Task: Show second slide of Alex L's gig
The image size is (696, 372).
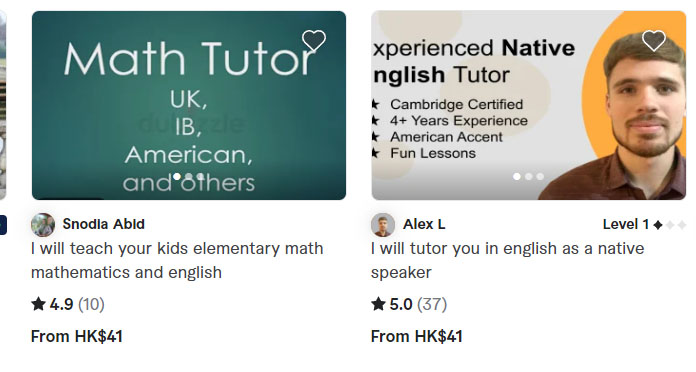Action: (528, 177)
